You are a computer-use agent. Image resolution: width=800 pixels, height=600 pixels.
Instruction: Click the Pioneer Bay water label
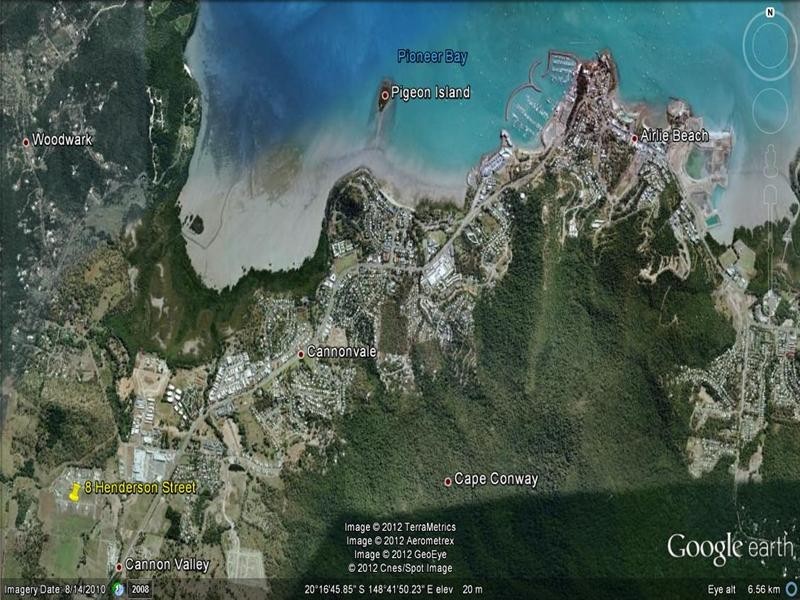[432, 57]
